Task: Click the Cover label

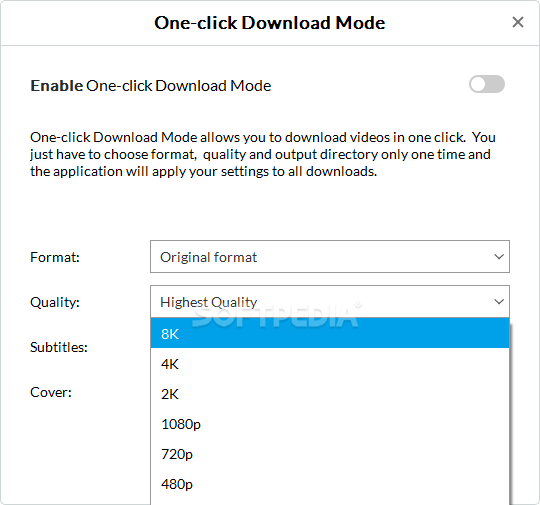Action: 51,392
